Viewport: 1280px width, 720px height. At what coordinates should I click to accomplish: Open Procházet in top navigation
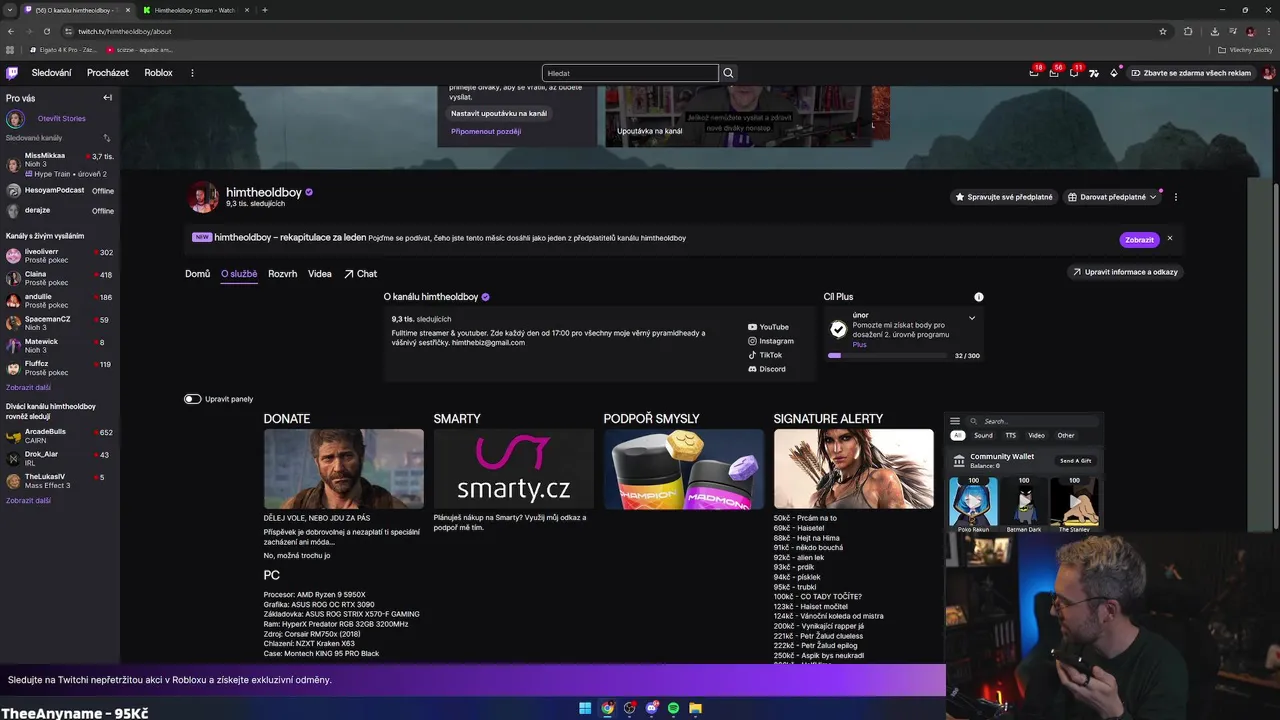108,73
